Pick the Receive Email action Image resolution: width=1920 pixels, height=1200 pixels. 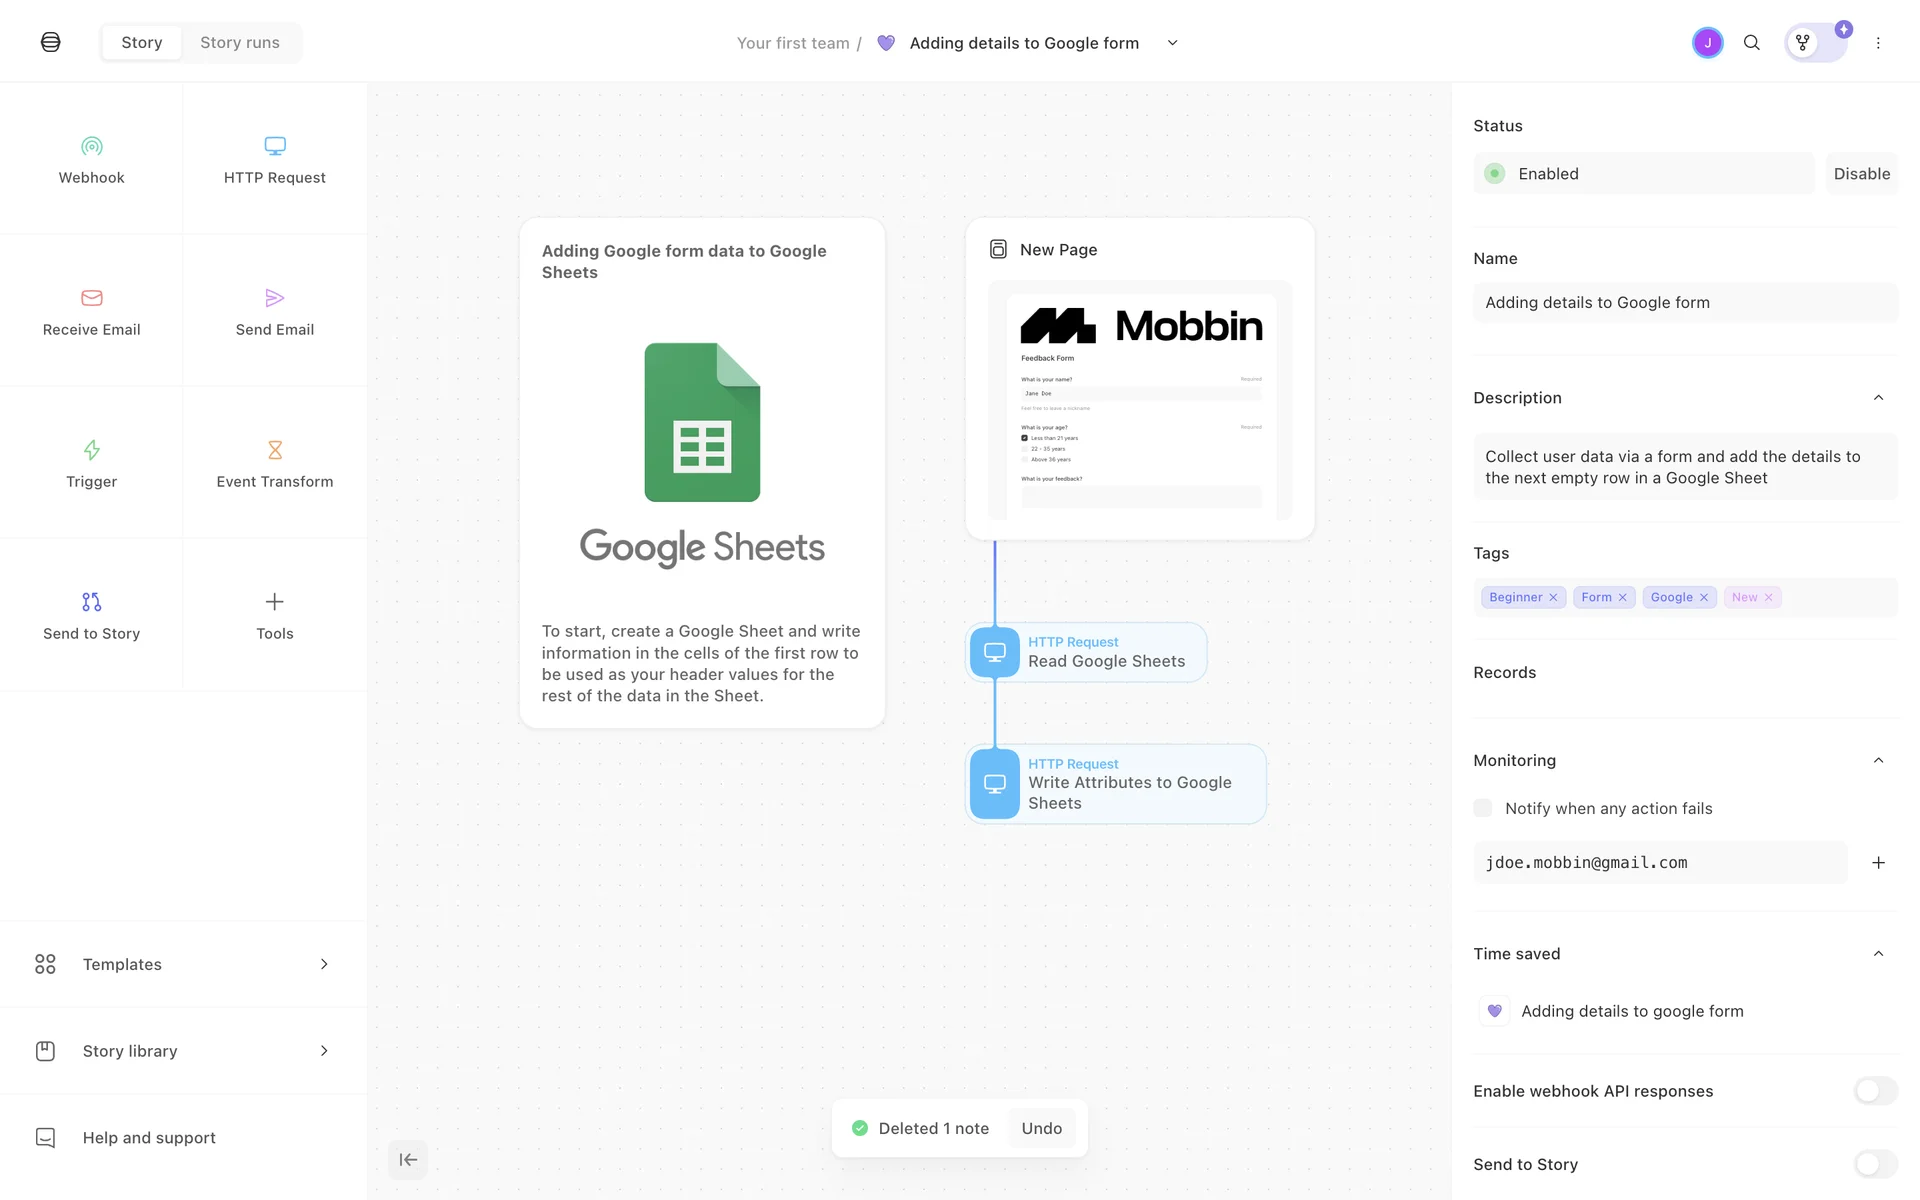91,311
